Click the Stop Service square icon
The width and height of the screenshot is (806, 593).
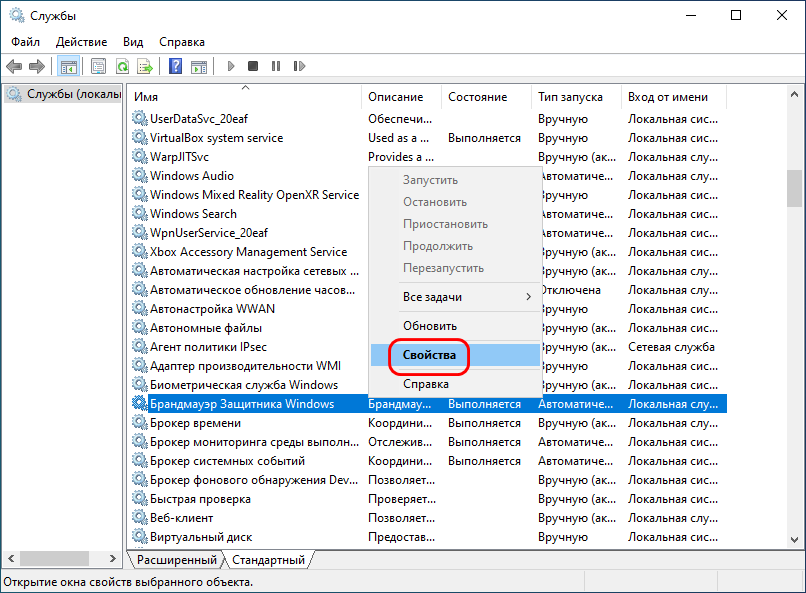click(253, 66)
